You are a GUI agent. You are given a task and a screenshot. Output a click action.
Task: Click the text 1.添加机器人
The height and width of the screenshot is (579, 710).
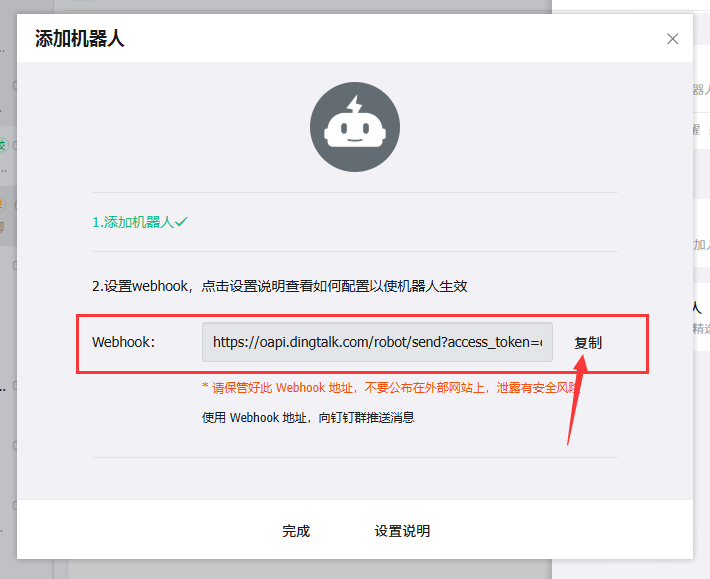133,222
